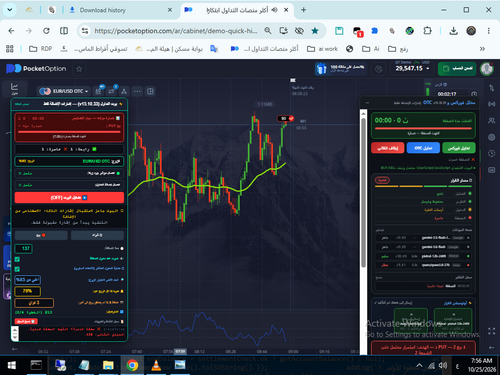Open the user avatar in PocketOption header
The image size is (500, 375).
pyautogui.click(x=487, y=69)
